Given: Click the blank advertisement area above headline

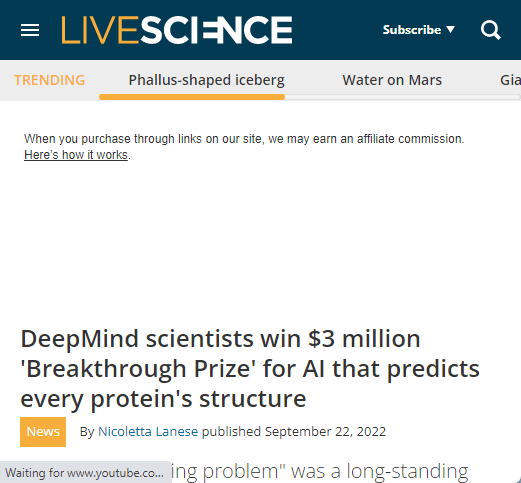Looking at the screenshot, I should 260,240.
